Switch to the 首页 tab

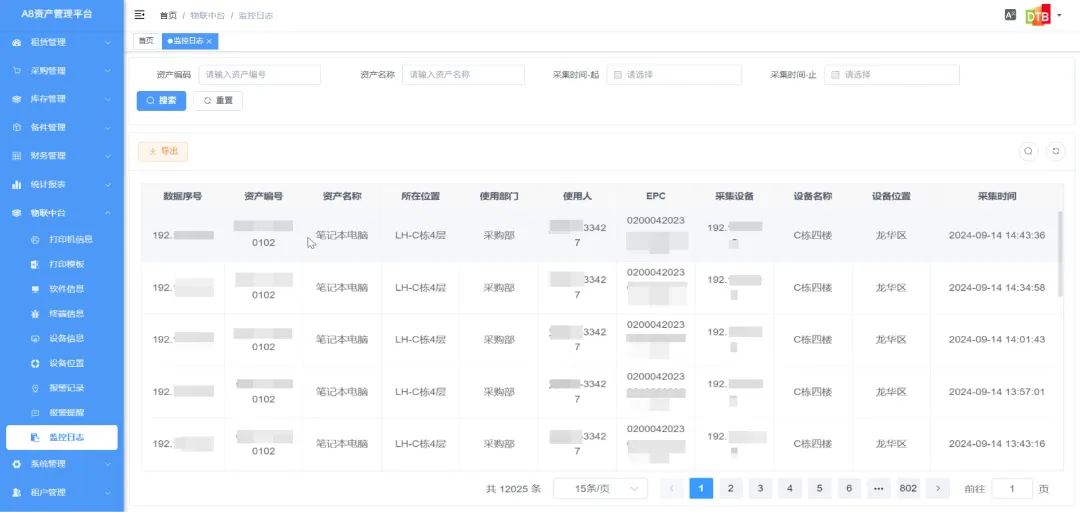[x=146, y=41]
